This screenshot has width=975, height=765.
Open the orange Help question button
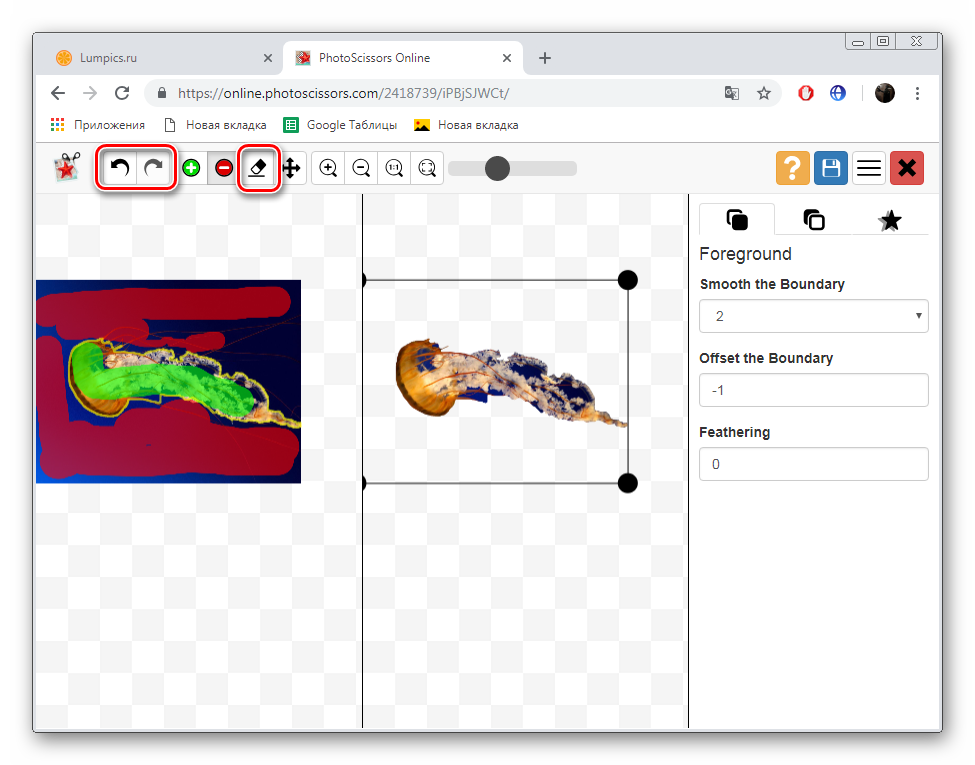click(x=792, y=168)
